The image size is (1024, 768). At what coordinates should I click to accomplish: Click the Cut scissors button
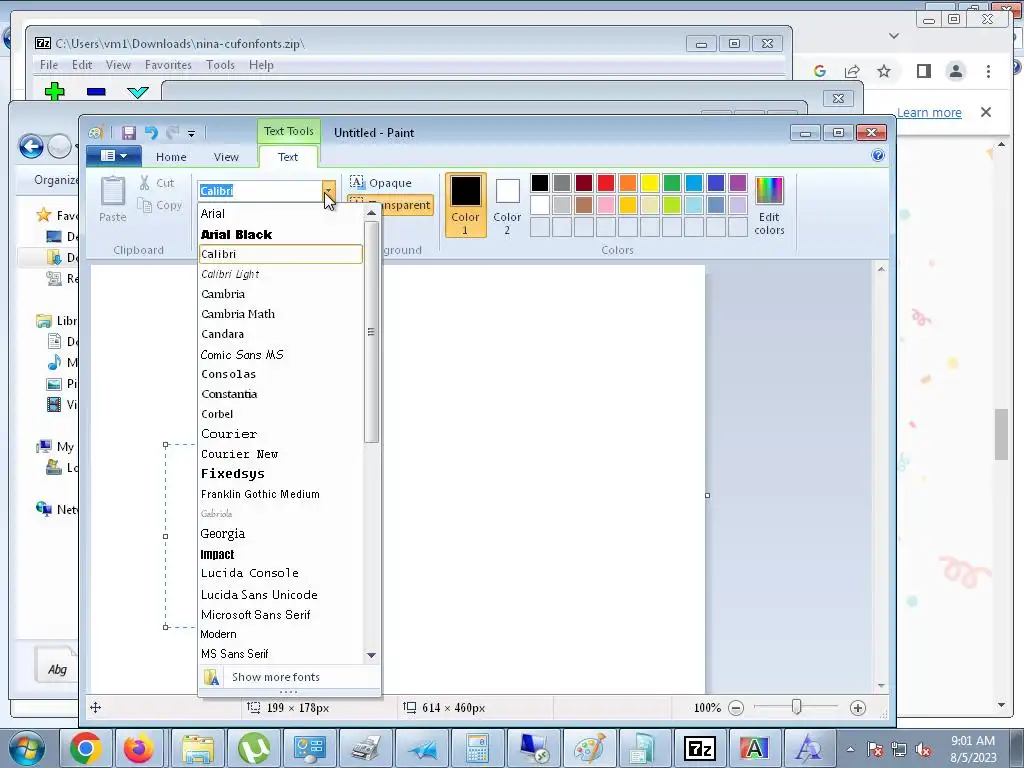coord(157,184)
